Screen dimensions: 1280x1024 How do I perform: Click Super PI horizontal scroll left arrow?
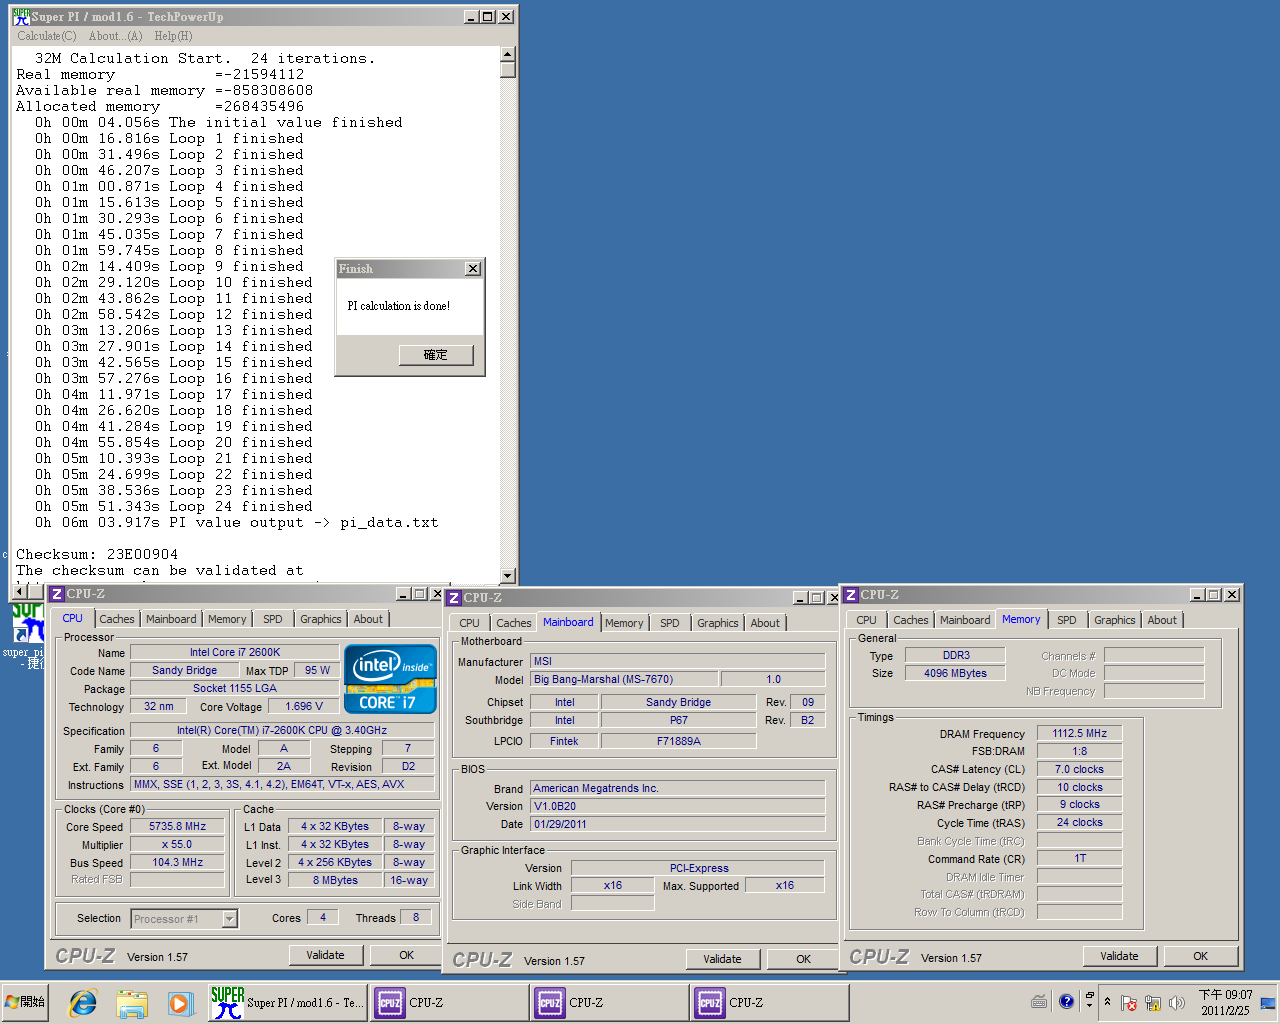[19, 590]
